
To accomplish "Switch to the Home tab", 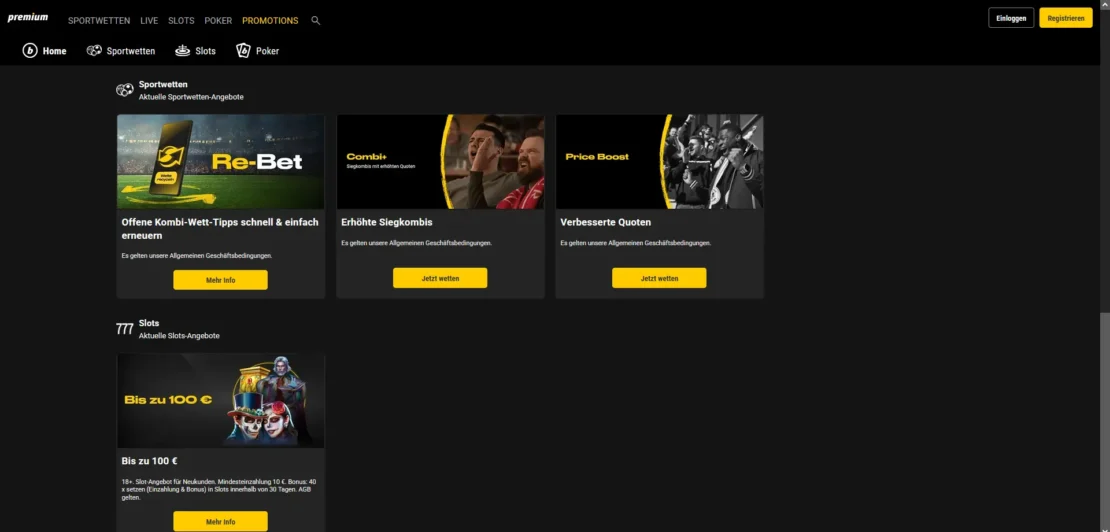I will point(45,51).
